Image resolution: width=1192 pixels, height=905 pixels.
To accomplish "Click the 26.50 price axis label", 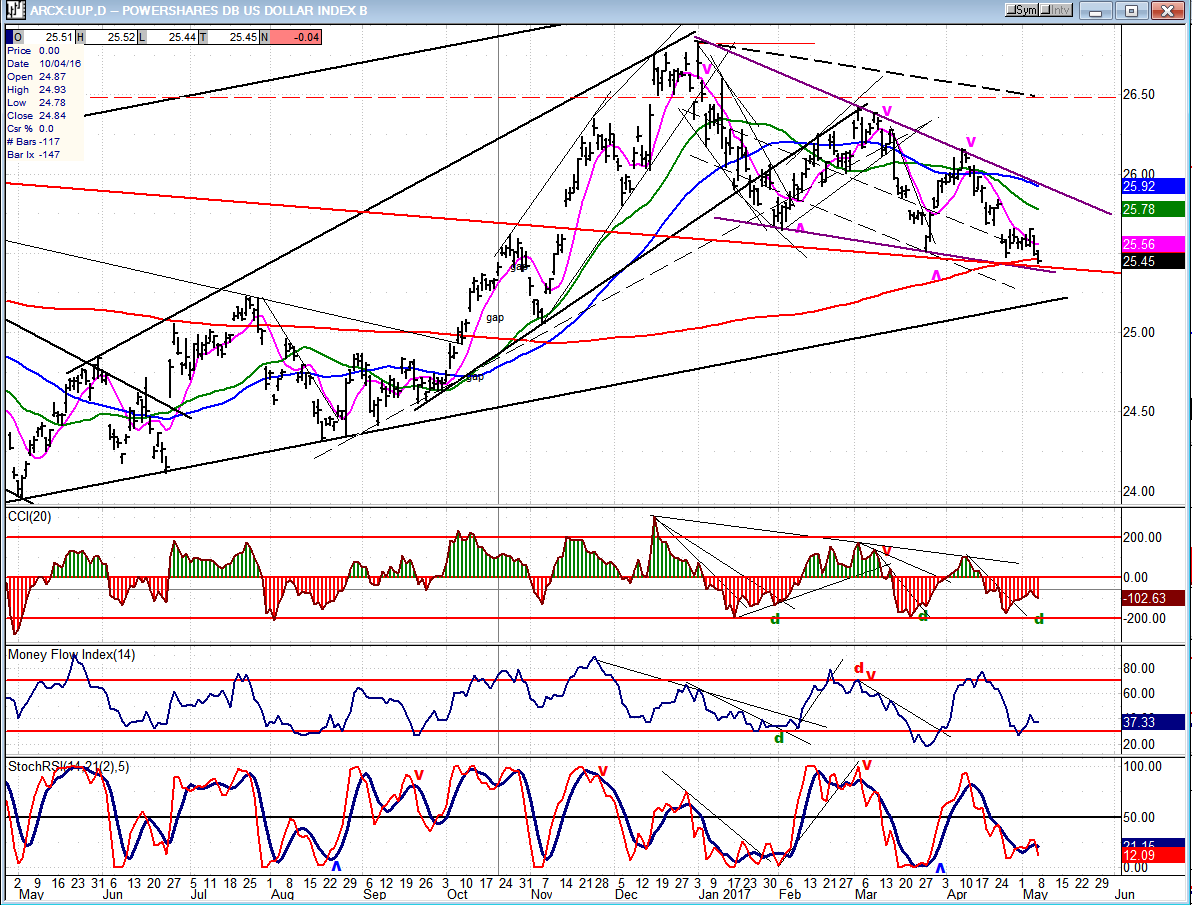I will tap(1138, 94).
